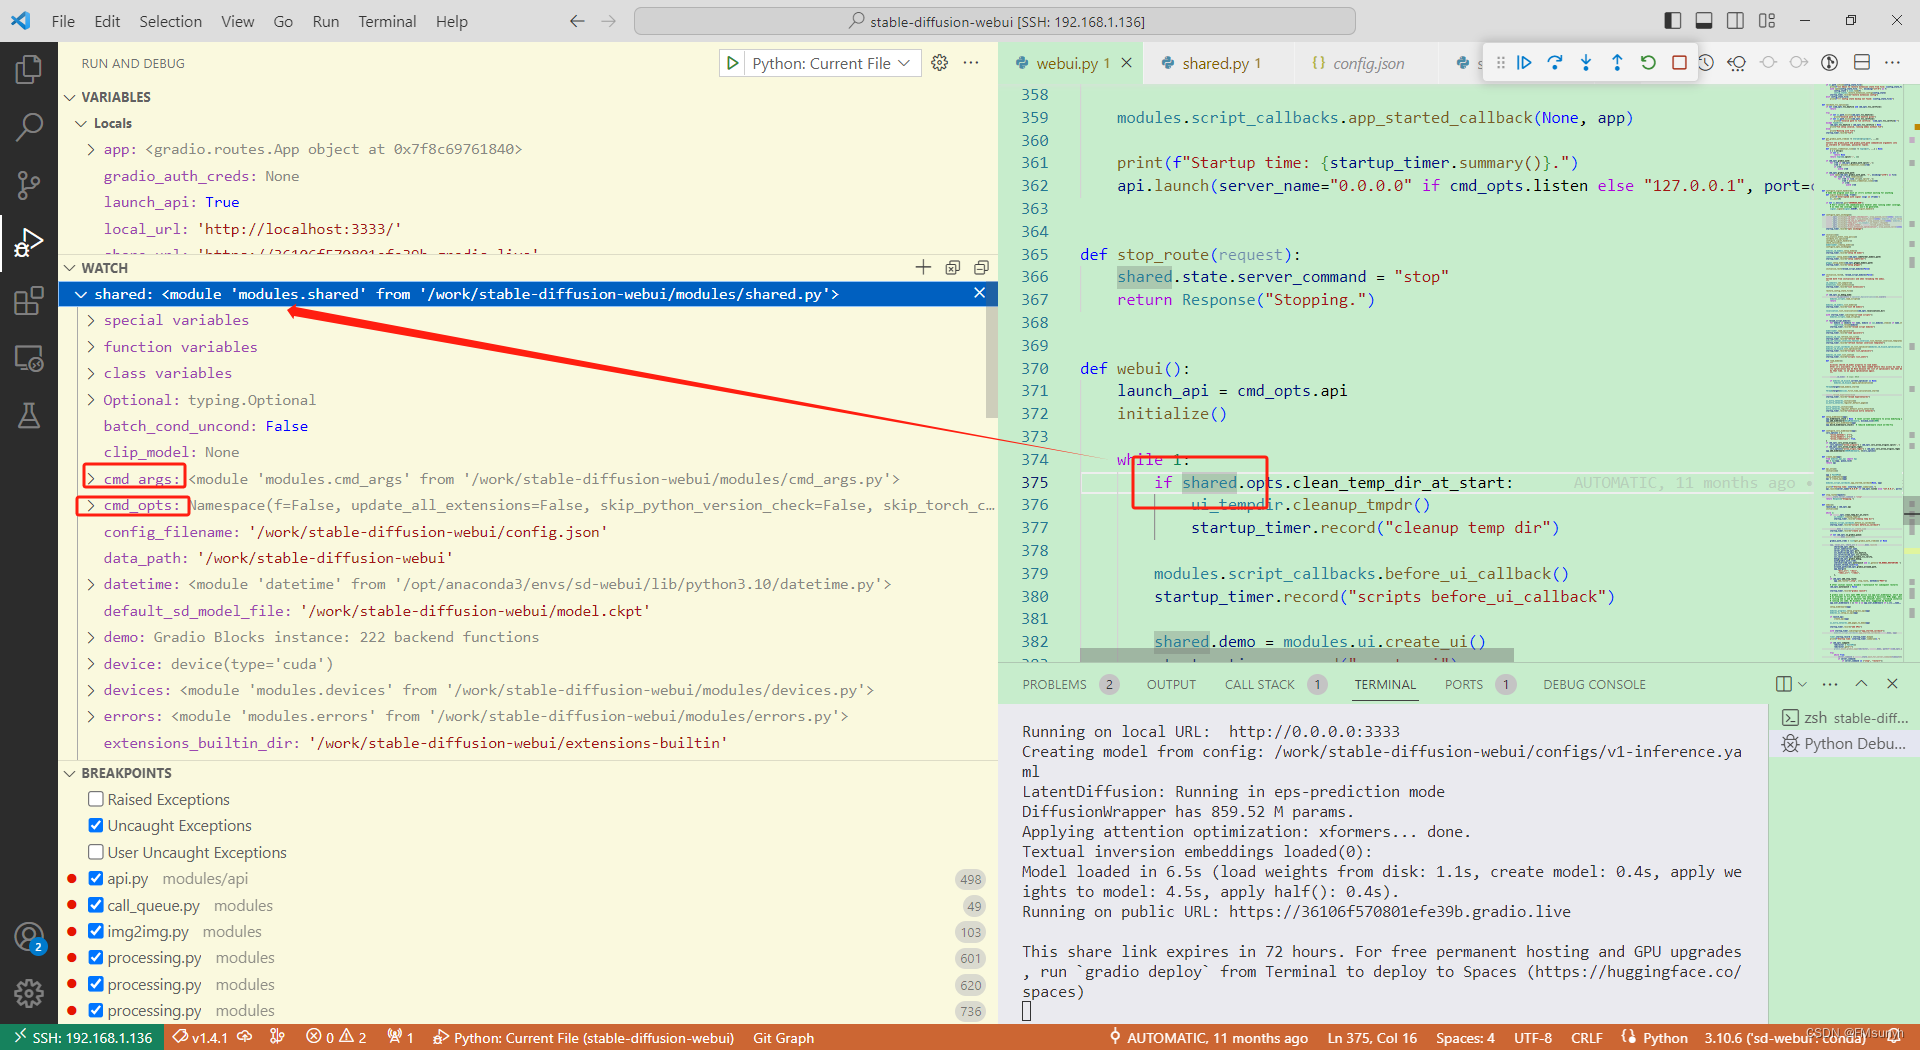Switch to the PROBLEMS panel tab
1920x1050 pixels.
(x=1054, y=684)
